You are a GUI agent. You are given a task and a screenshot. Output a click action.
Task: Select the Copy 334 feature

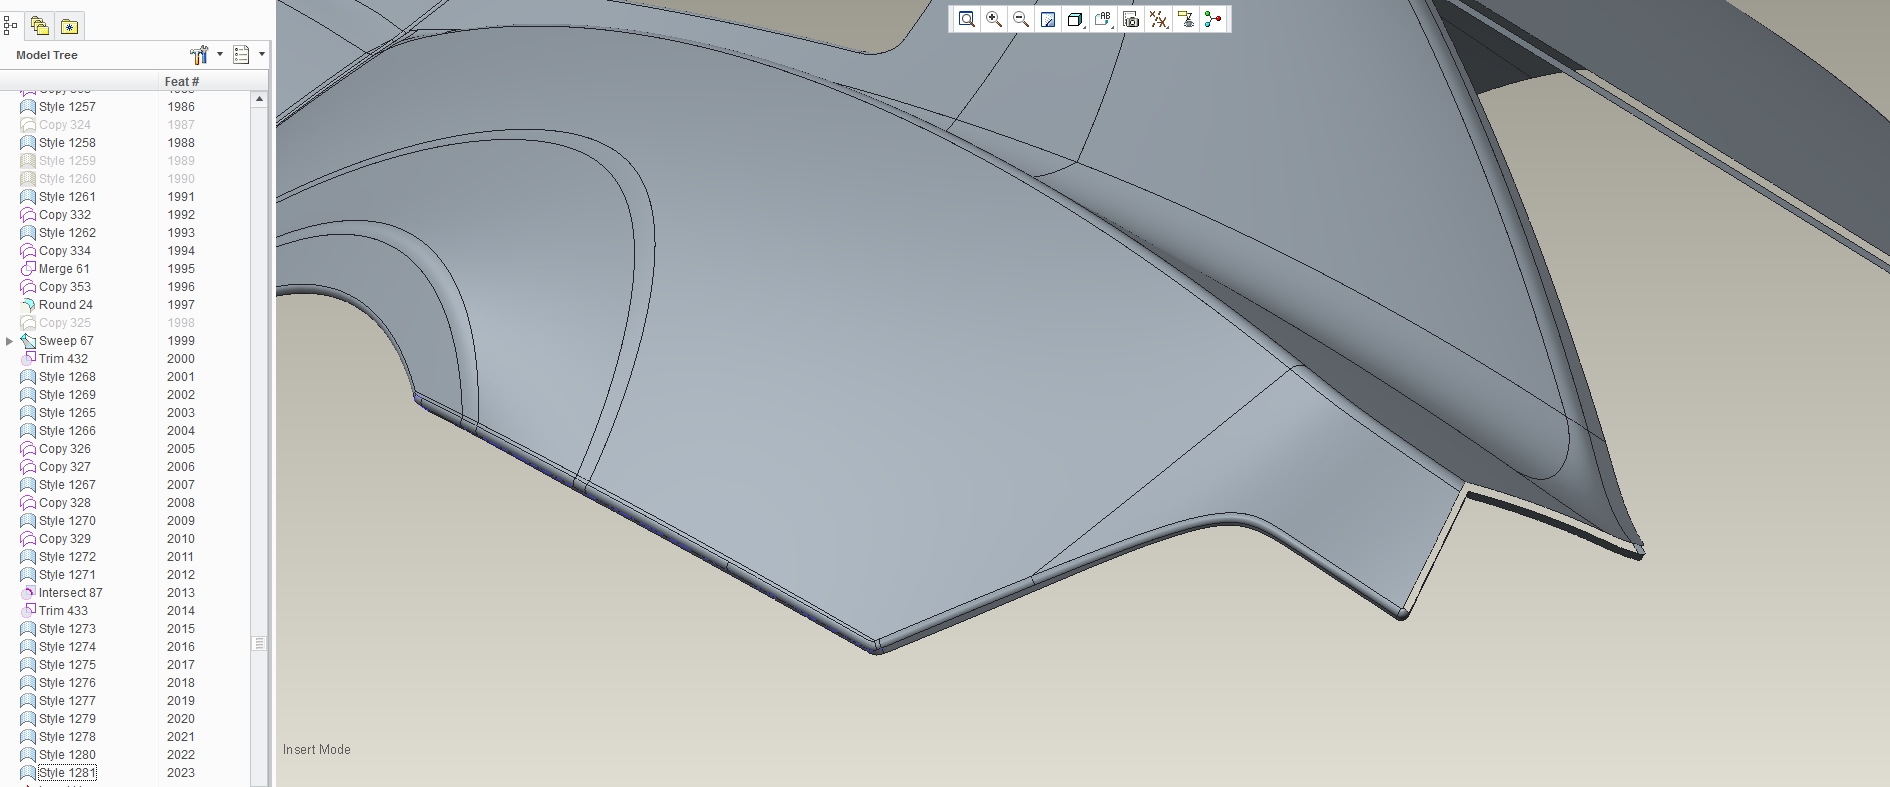click(65, 251)
